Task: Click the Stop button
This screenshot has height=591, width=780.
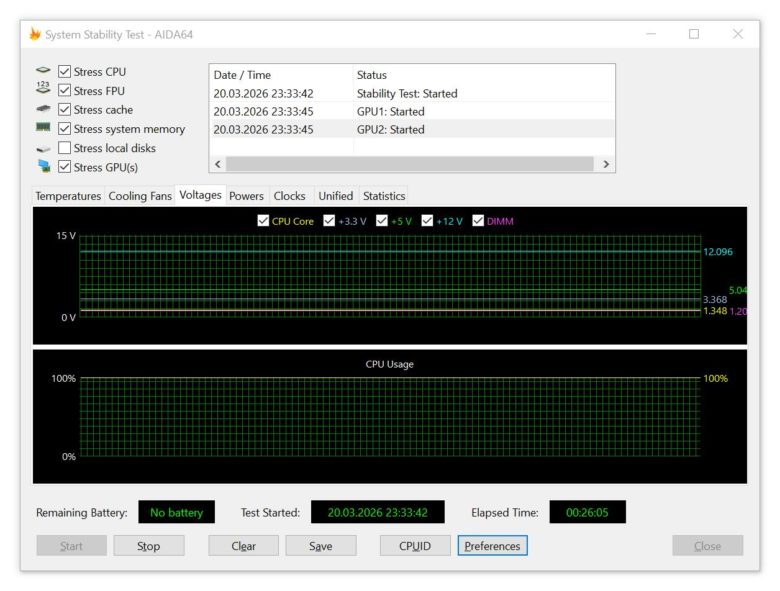Action: point(149,546)
